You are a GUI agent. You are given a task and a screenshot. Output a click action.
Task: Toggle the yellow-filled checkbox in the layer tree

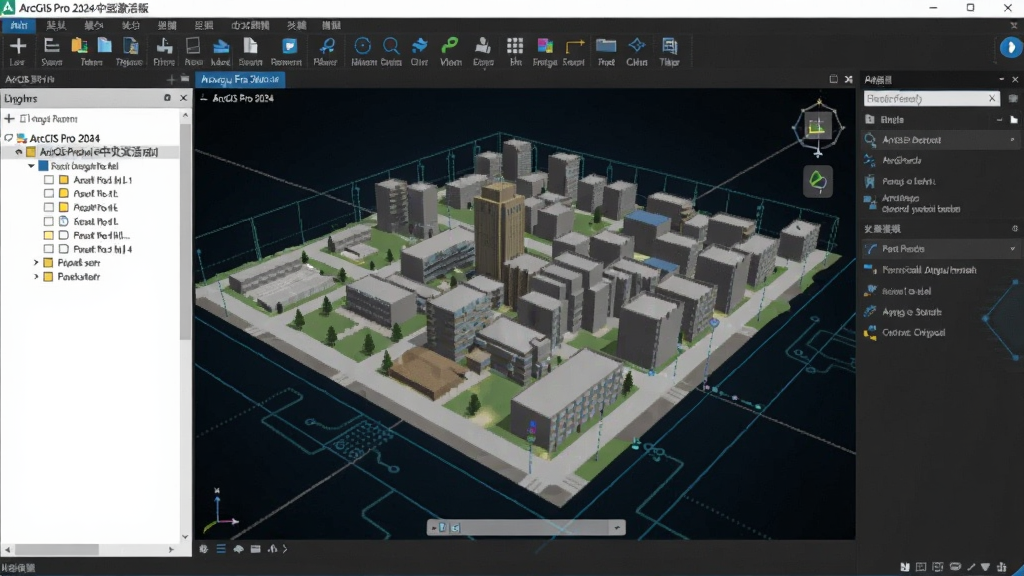coord(49,235)
